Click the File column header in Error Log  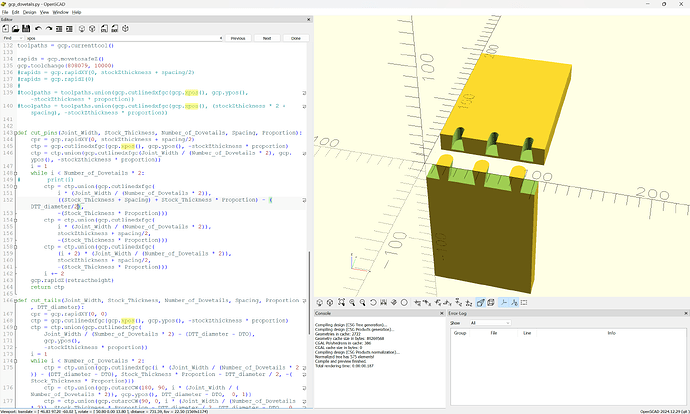click(494, 333)
